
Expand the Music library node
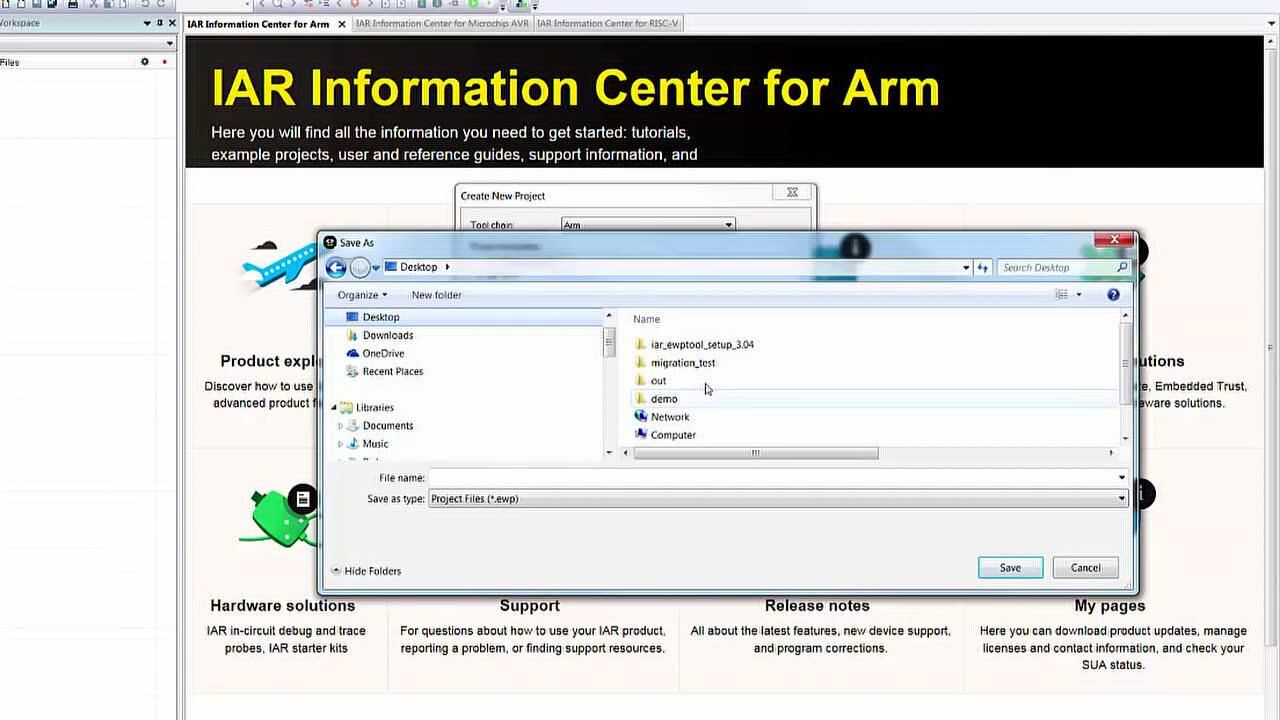[x=340, y=444]
